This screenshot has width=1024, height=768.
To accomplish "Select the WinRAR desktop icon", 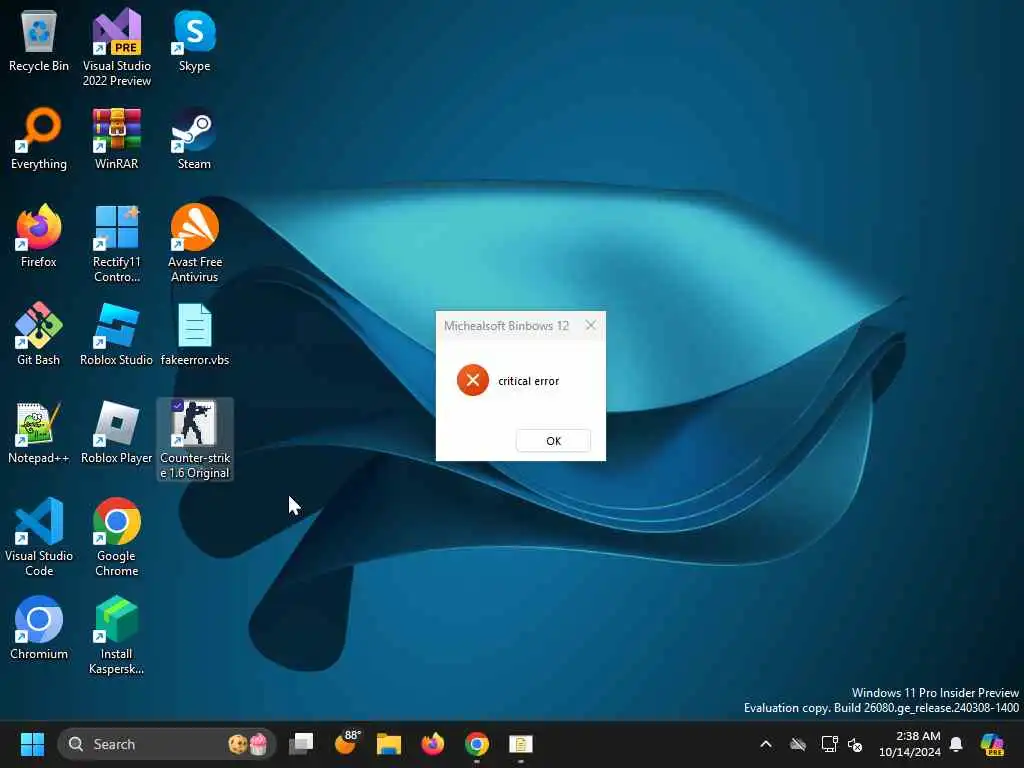I will click(x=116, y=138).
